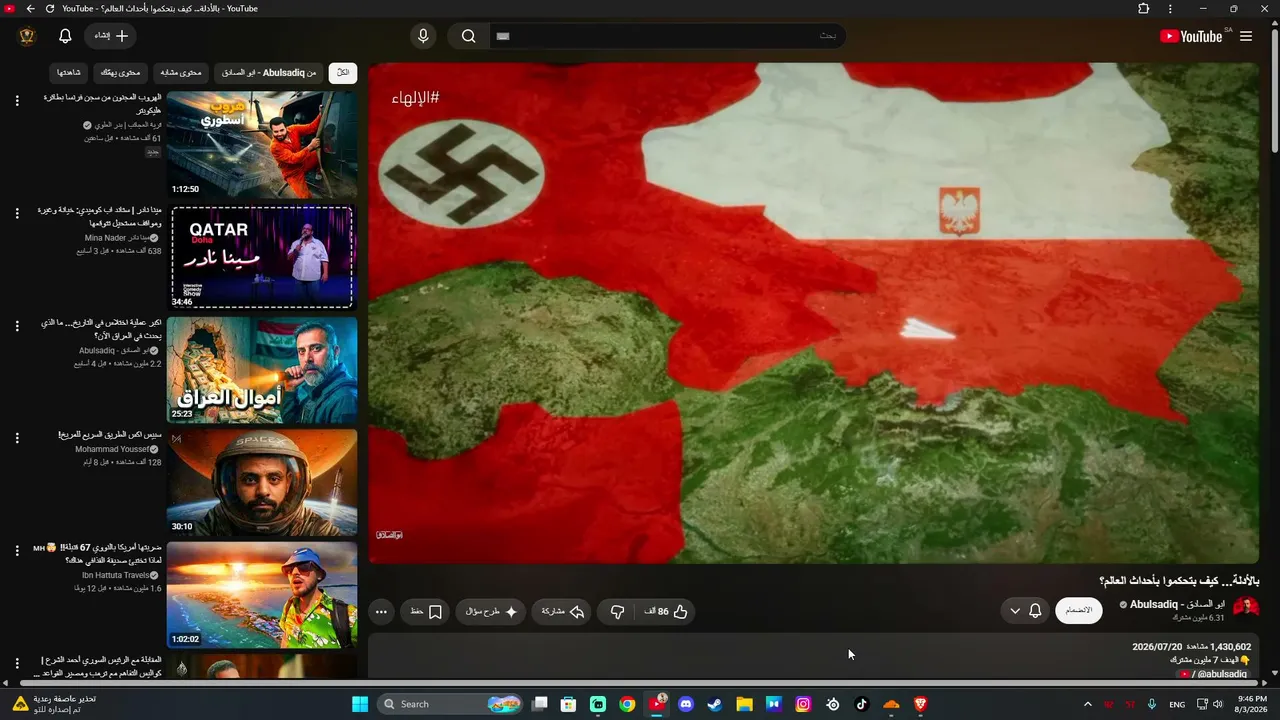The width and height of the screenshot is (1280, 720).
Task: Open the more actions three-dot menu under video
Action: coord(381,611)
